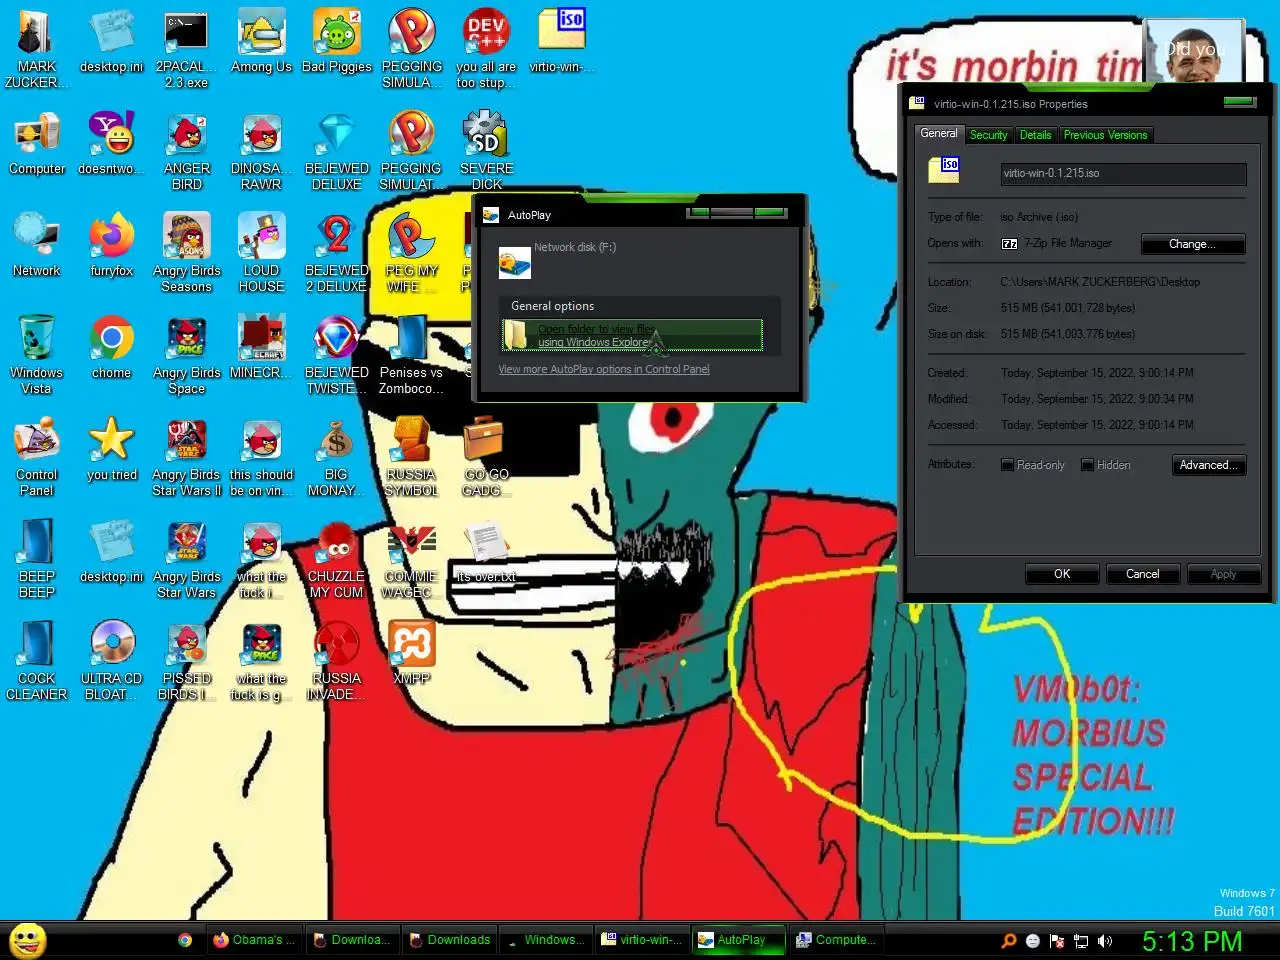The image size is (1280, 960).
Task: Open the BIG MONAY money bag icon
Action: [x=337, y=457]
